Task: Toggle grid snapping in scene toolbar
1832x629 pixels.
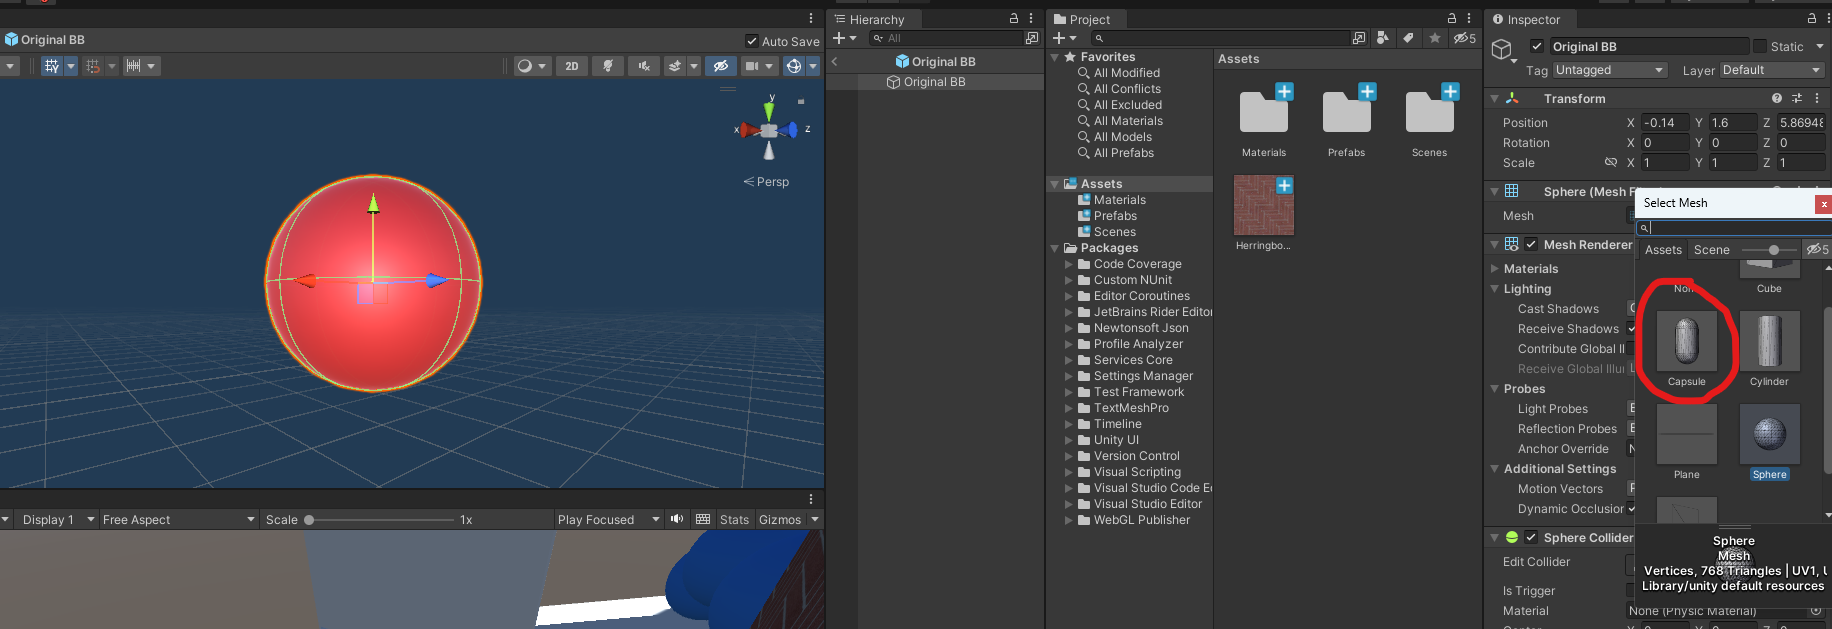Action: point(93,66)
